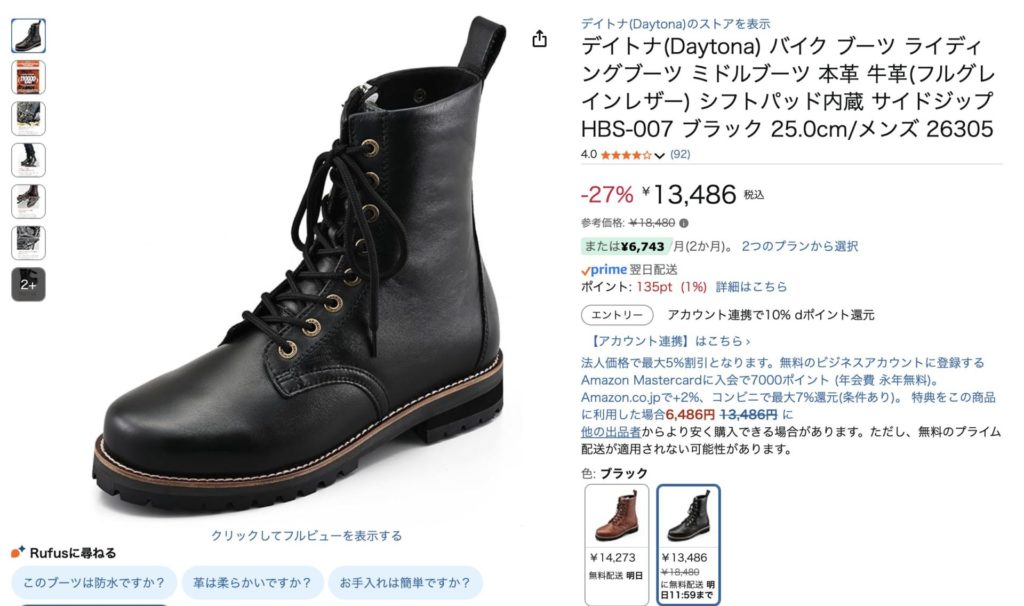Click the Rufus sparkle icon
Screen dimensions: 1024x606
[x=18, y=552]
